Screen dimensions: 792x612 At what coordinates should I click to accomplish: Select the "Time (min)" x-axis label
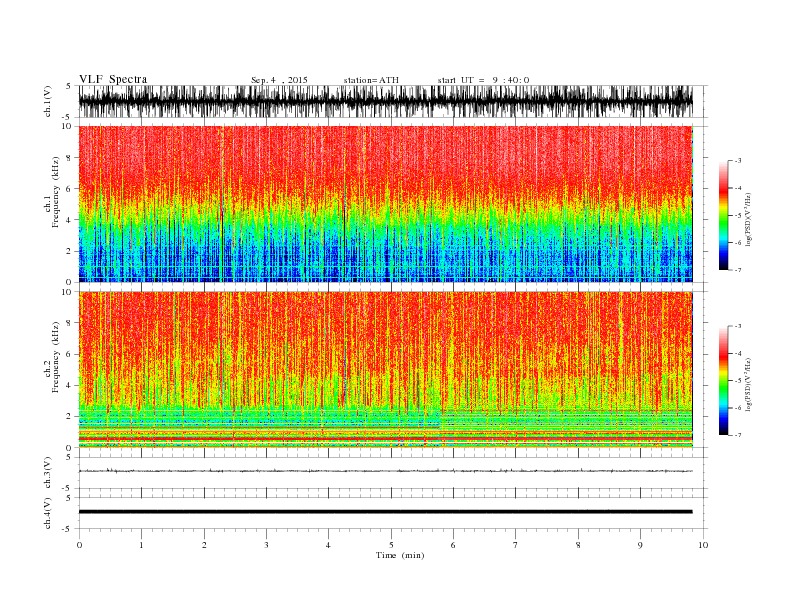click(400, 555)
